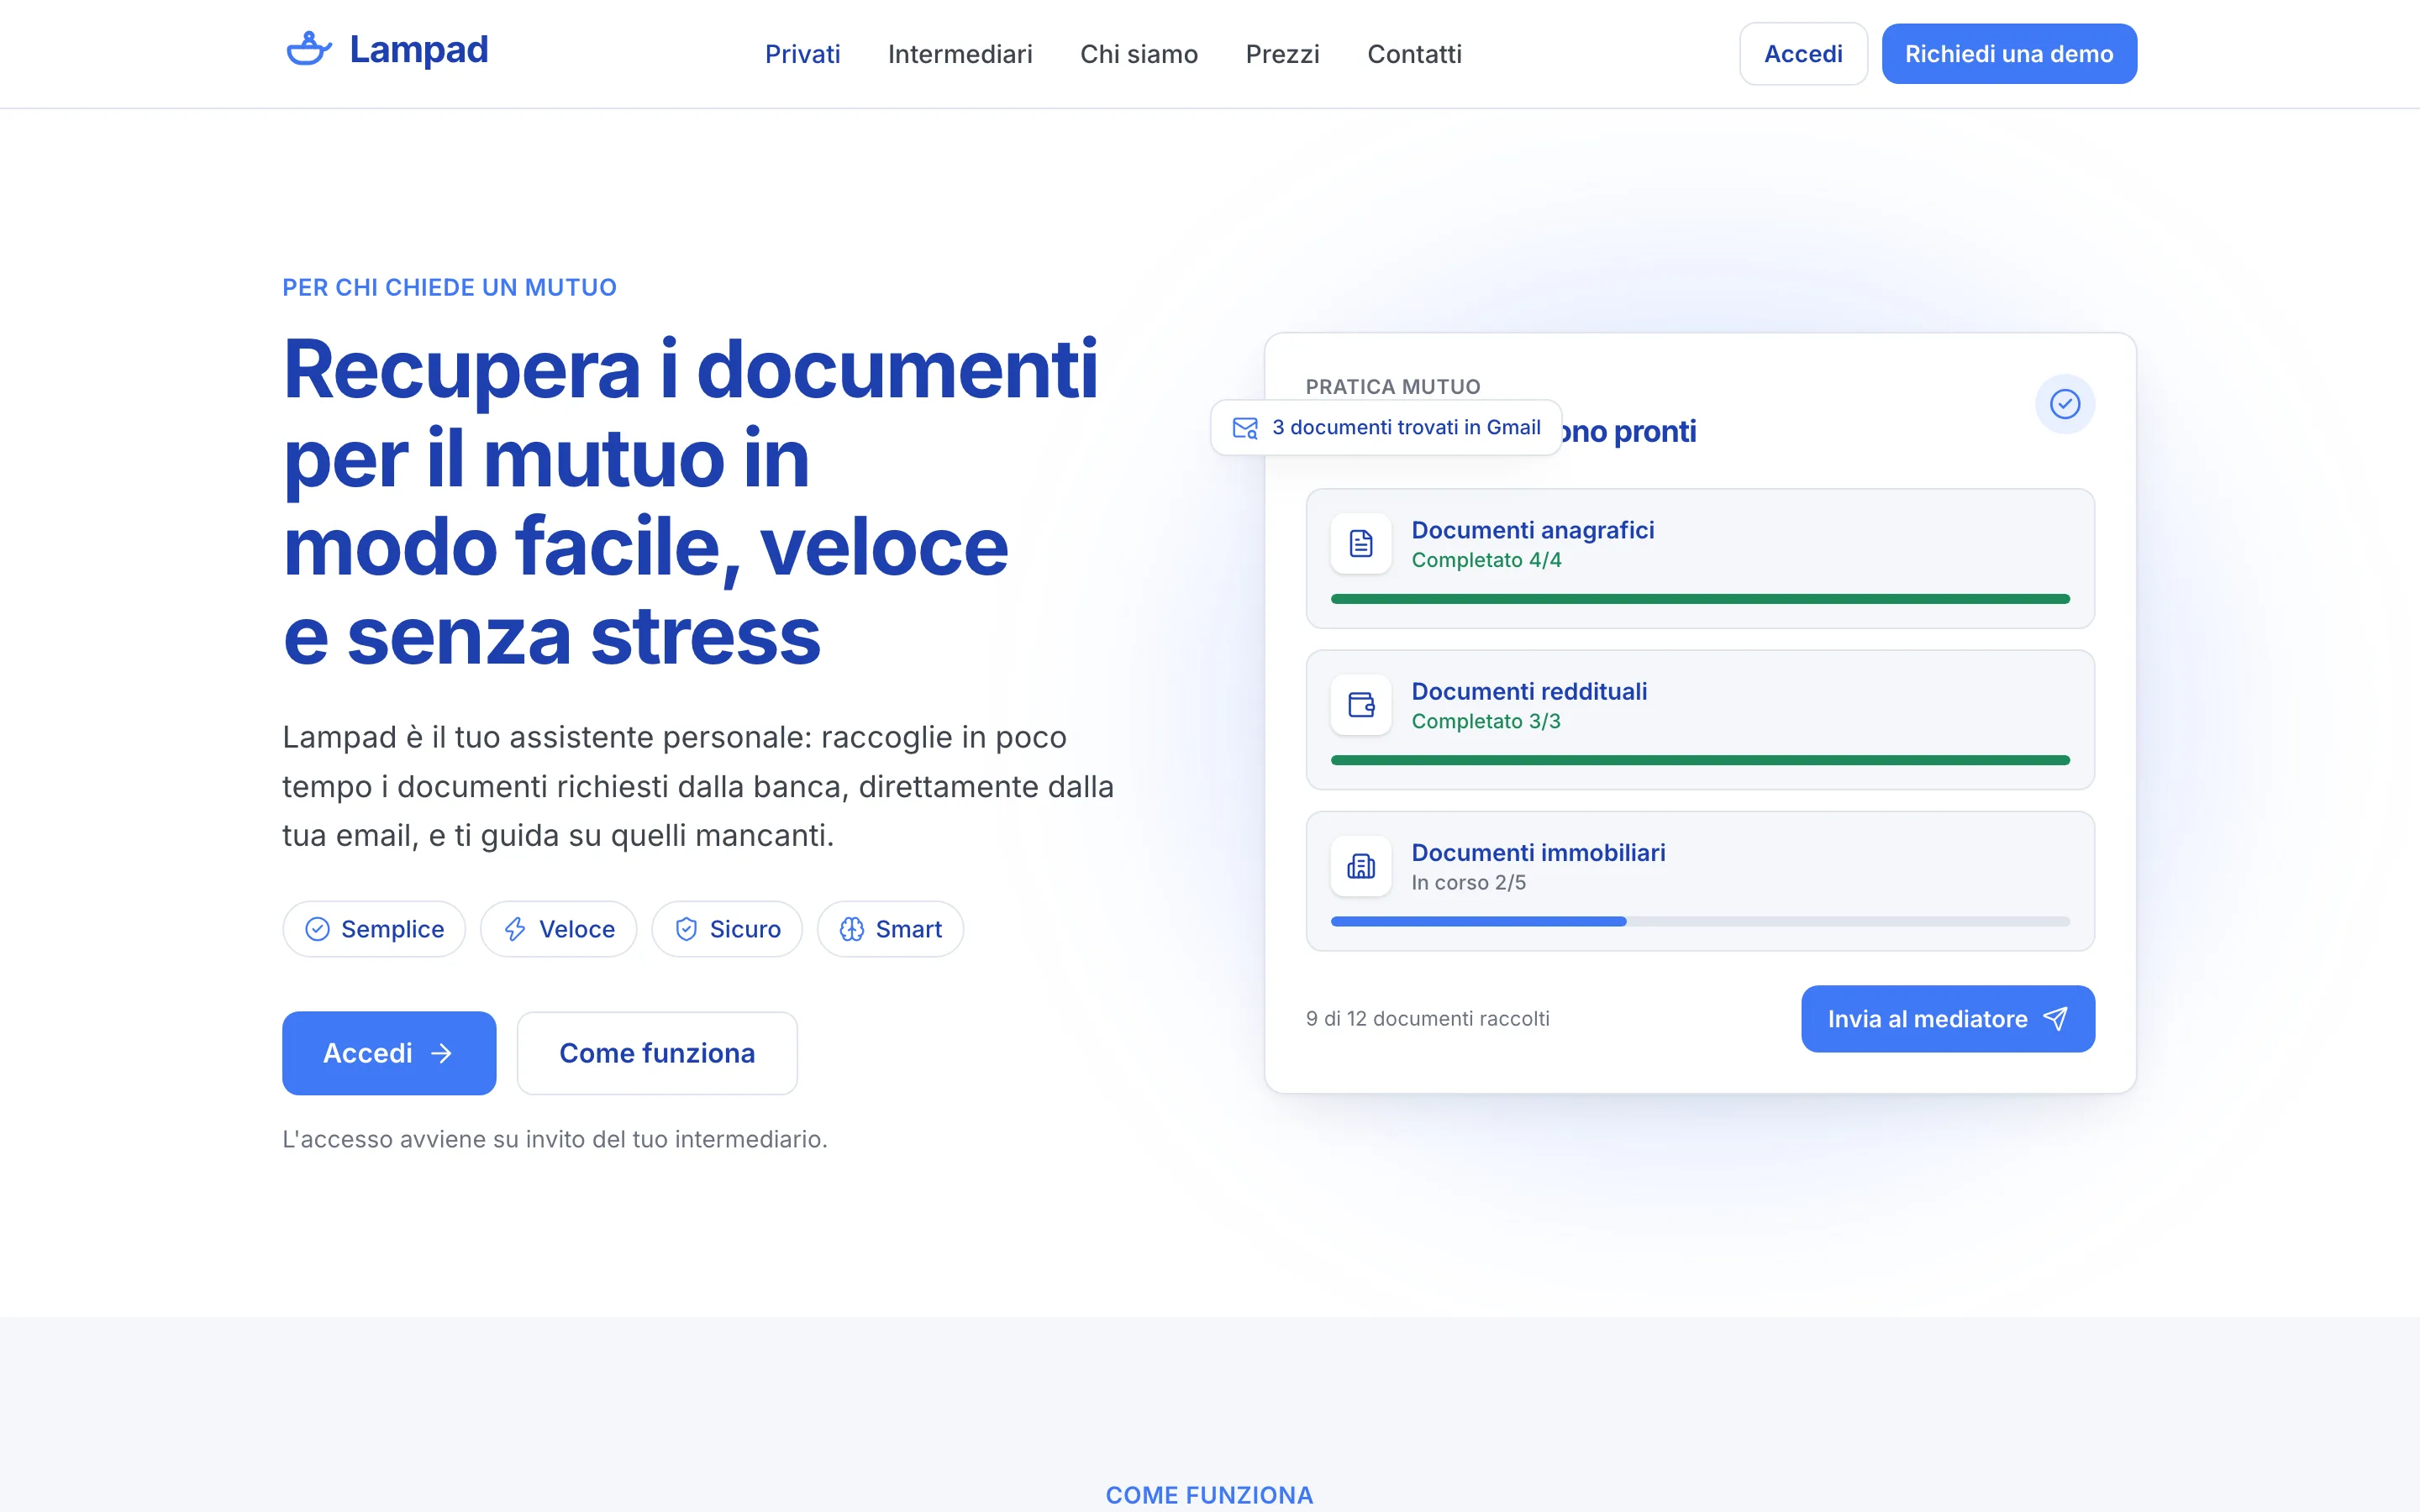Click the COME FUNZIONA section heading
The image size is (2420, 1512).
pos(1209,1495)
